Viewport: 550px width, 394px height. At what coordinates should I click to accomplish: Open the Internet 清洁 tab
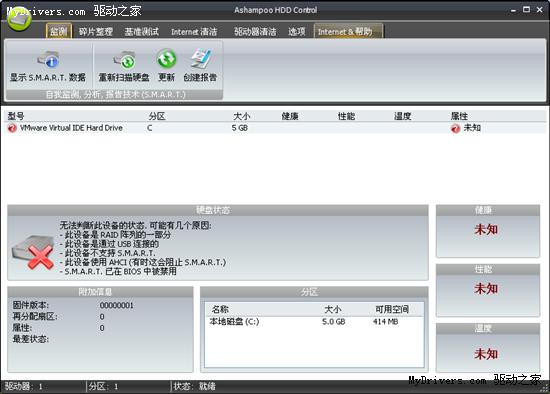pos(194,32)
